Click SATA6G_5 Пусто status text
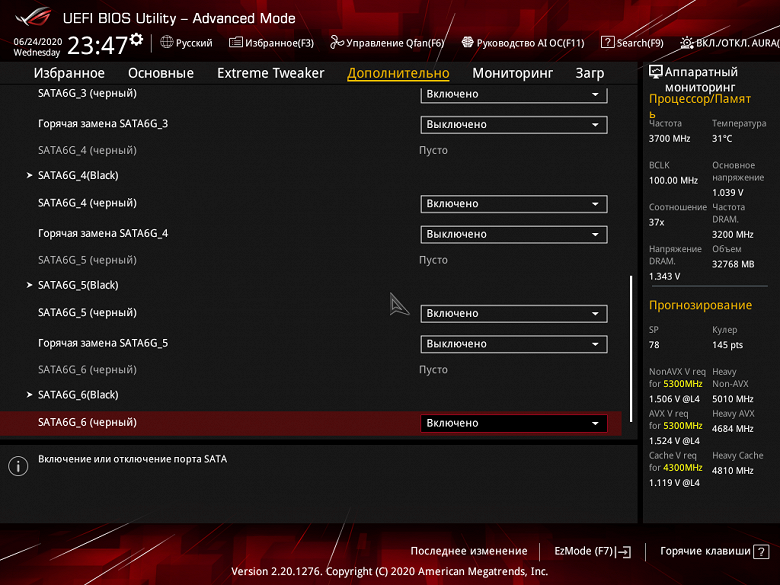The height and width of the screenshot is (585, 780). pos(433,260)
